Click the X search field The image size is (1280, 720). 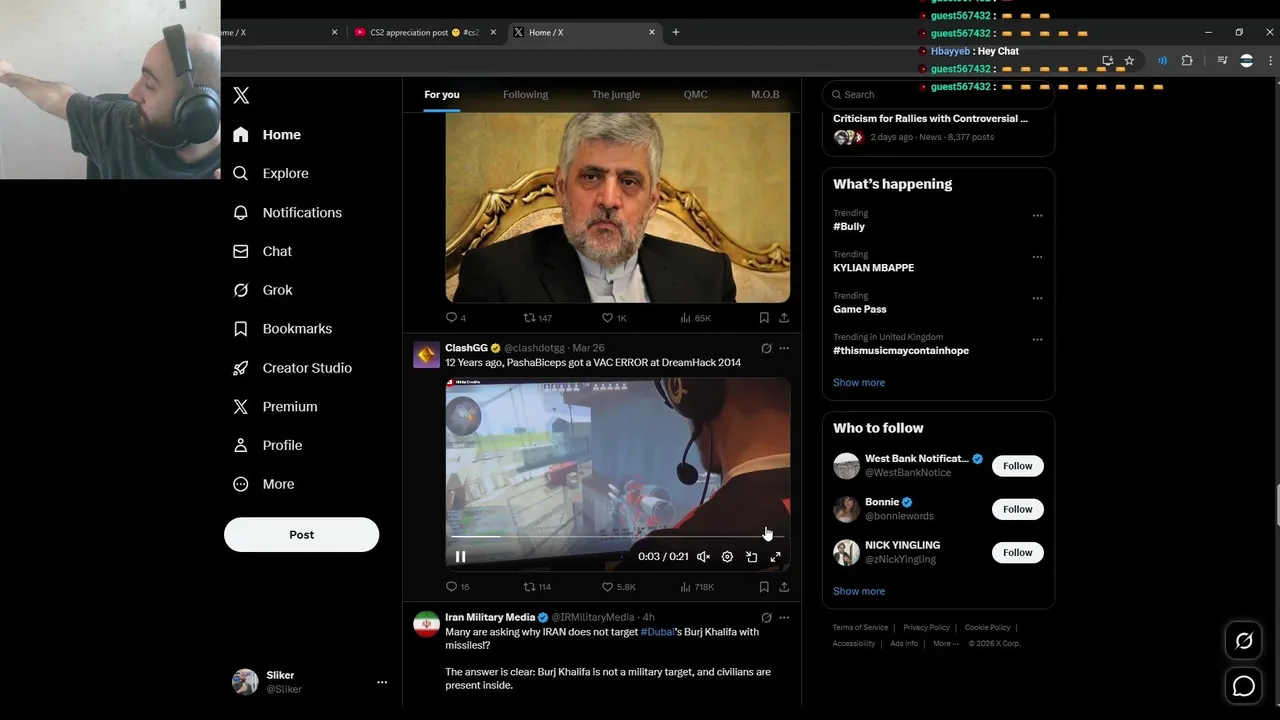(x=938, y=94)
